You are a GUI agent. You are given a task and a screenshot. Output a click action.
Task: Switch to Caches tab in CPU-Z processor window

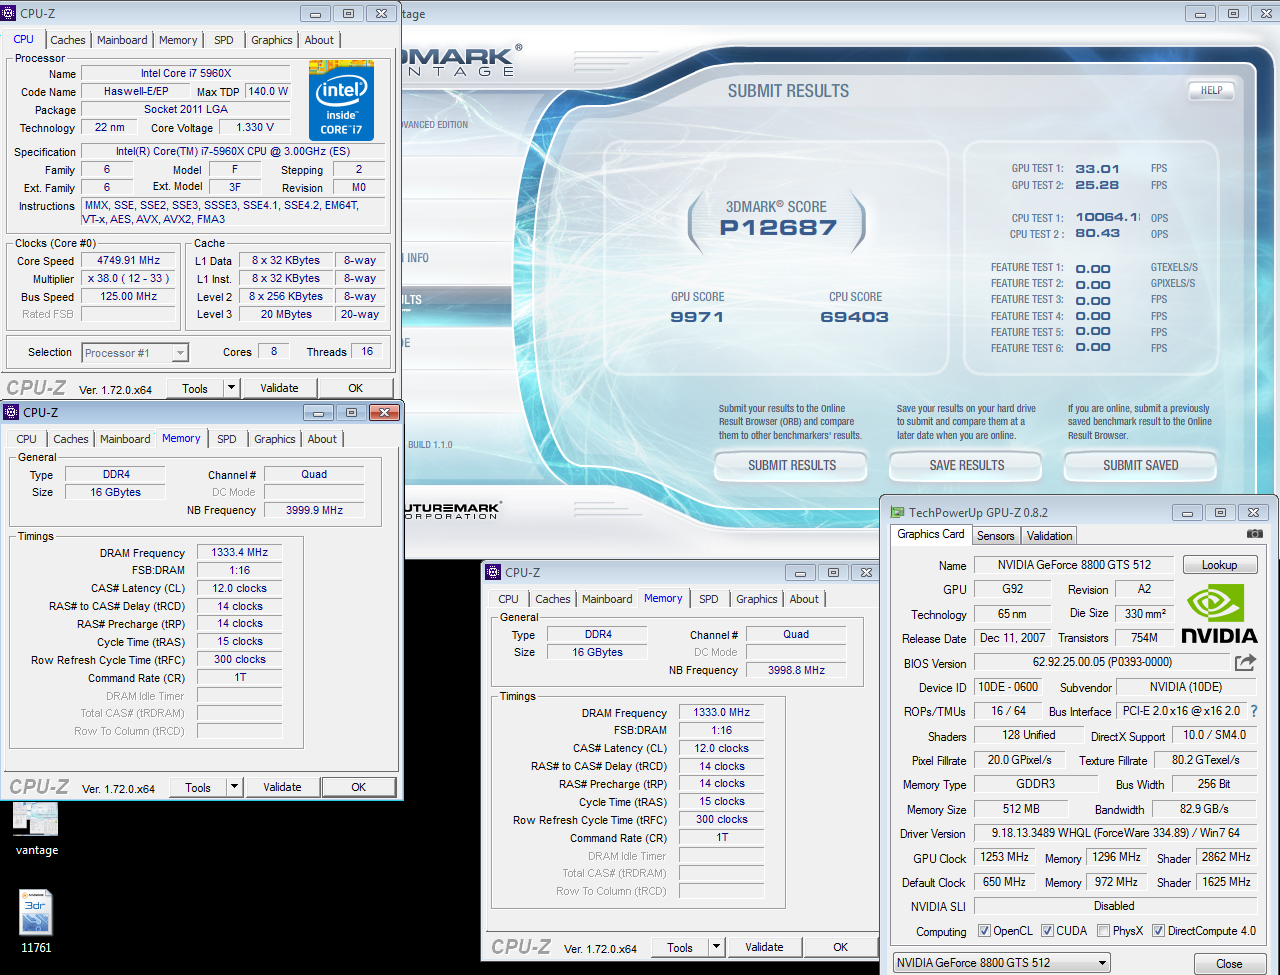pyautogui.click(x=68, y=40)
